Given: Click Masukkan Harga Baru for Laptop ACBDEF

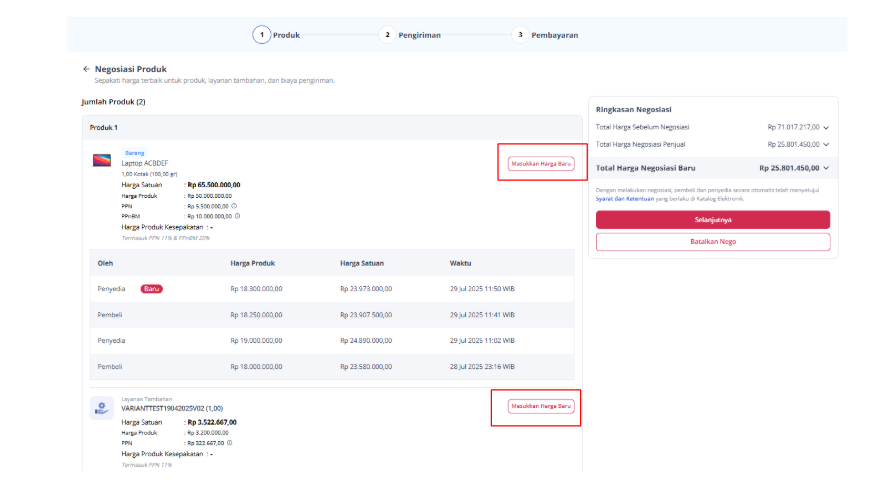Looking at the screenshot, I should 541,164.
